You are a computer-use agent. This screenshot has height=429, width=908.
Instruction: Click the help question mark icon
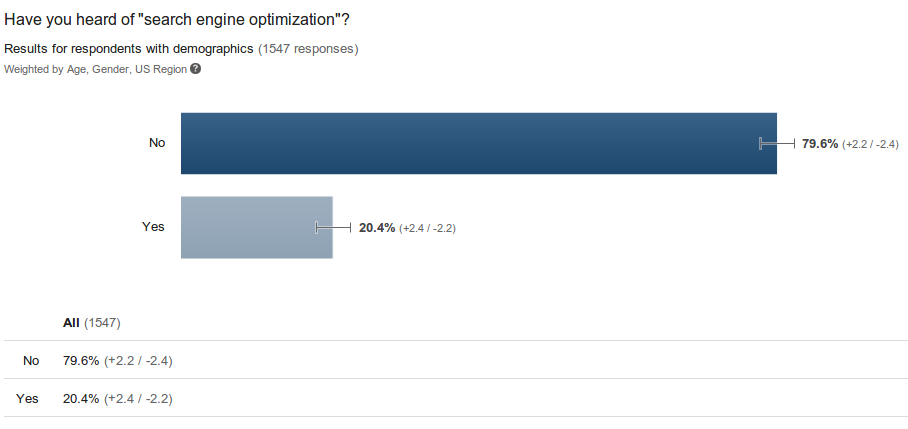click(x=196, y=69)
